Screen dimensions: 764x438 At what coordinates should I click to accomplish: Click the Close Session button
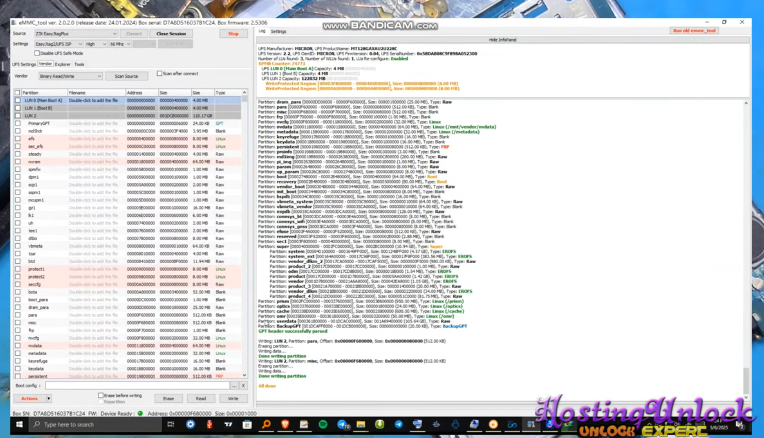pos(171,34)
